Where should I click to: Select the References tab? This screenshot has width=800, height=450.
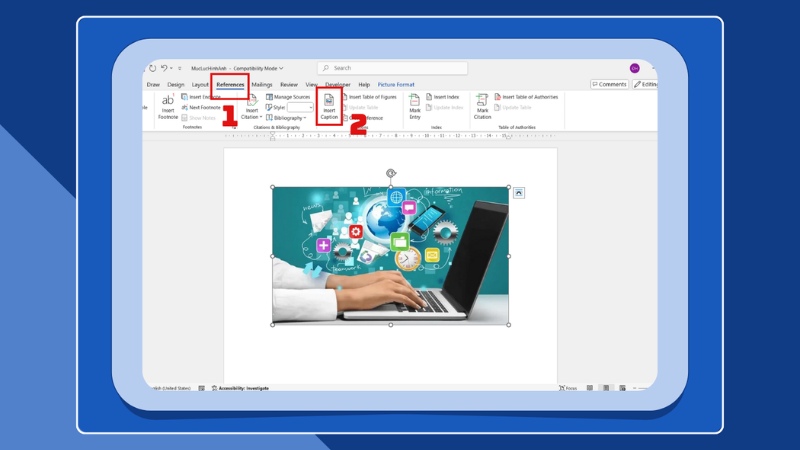(230, 85)
